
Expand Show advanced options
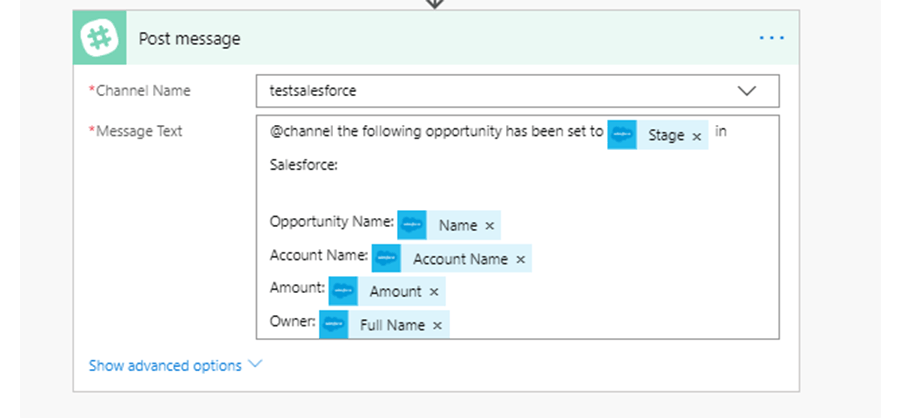175,366
